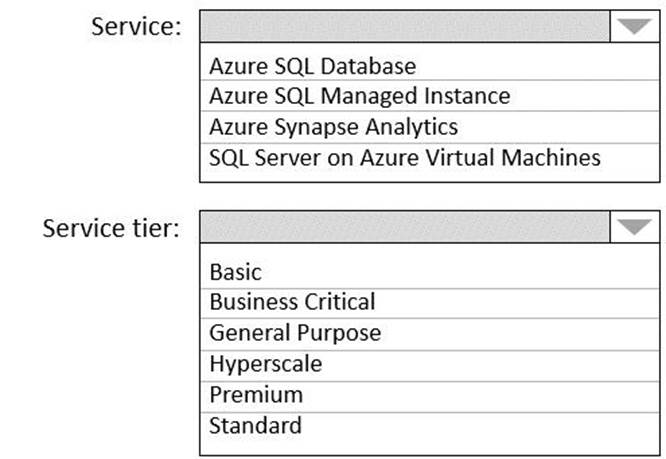Viewport: 666px width, 459px height.
Task: Choose the Premium service tier
Action: [255, 394]
